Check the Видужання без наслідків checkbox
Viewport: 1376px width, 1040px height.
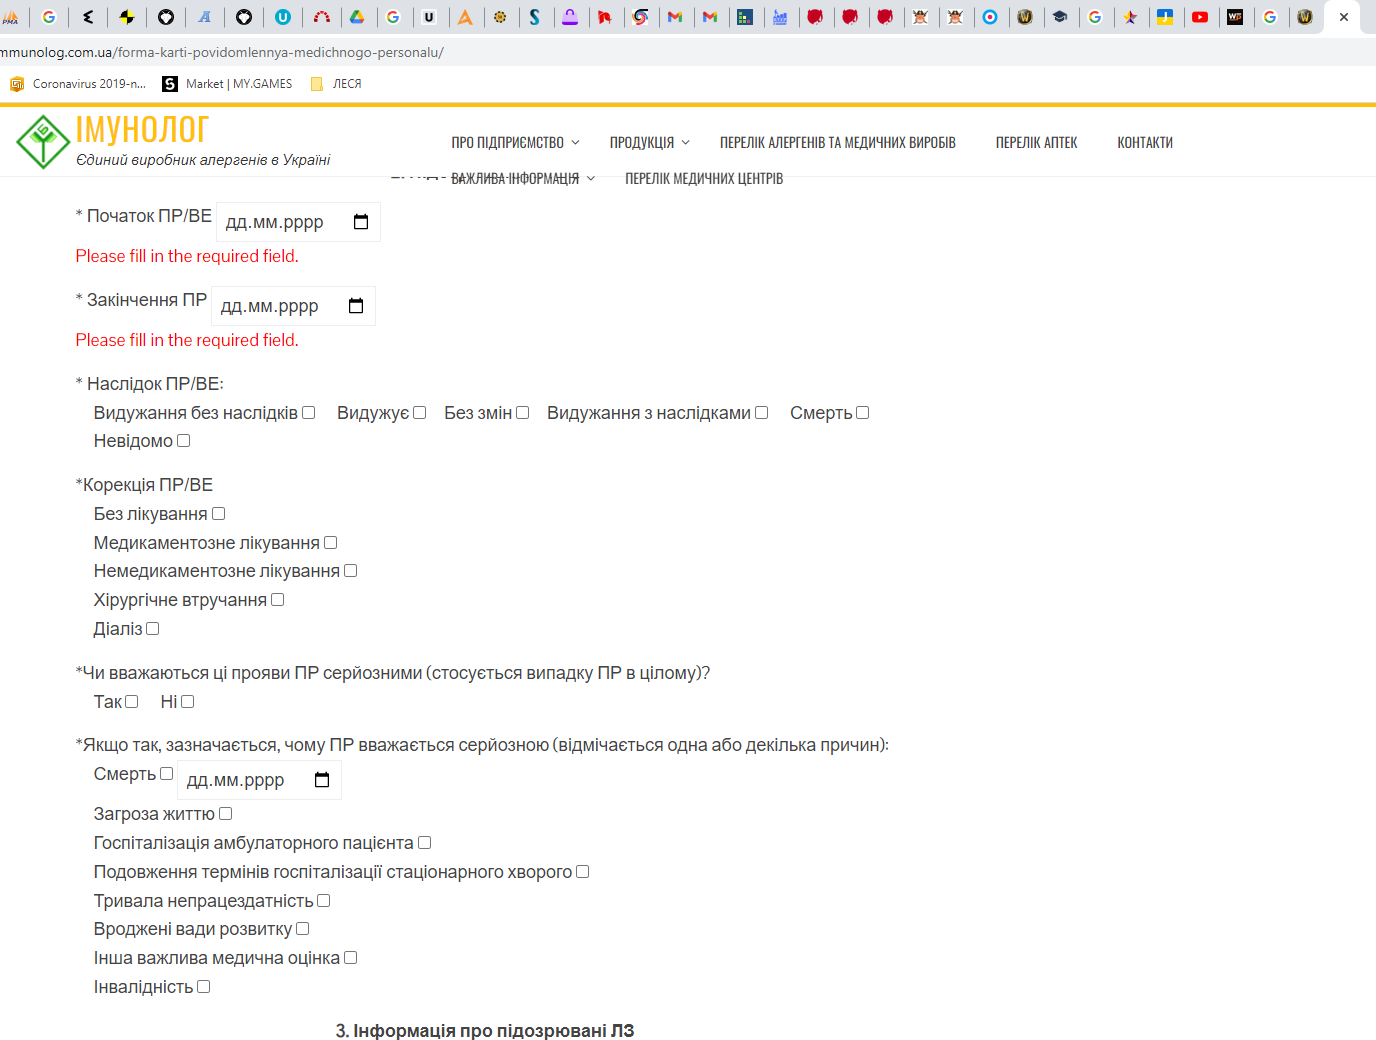(x=309, y=413)
